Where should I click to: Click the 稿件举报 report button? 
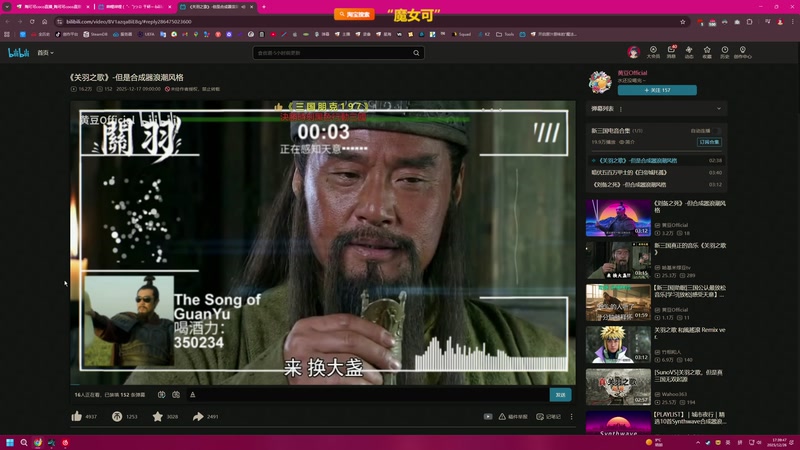pyautogui.click(x=513, y=416)
